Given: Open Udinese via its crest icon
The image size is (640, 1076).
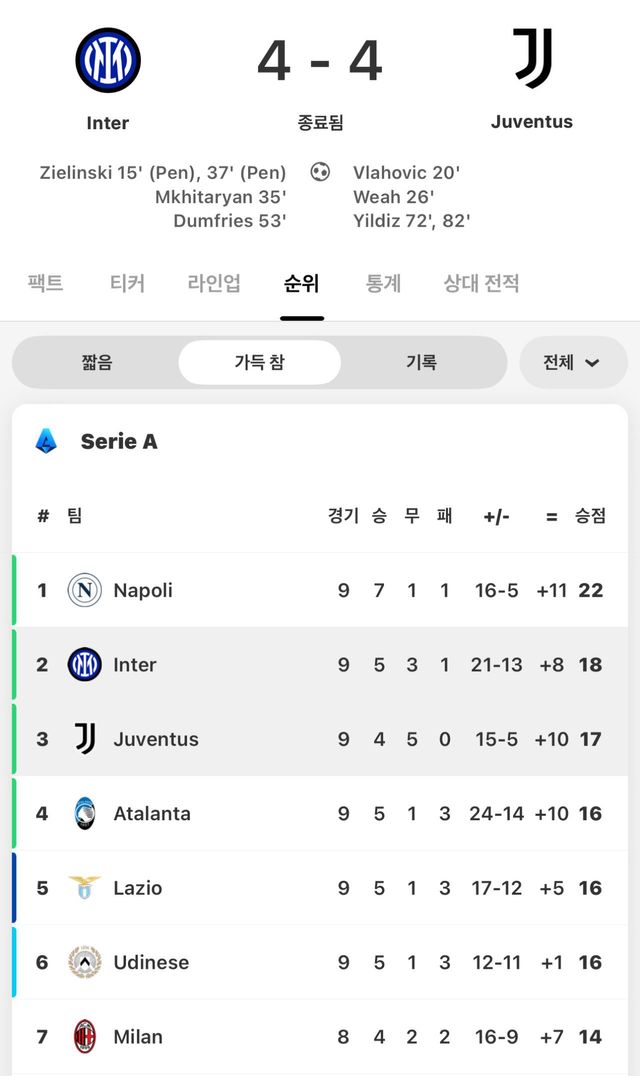Looking at the screenshot, I should click(x=85, y=962).
